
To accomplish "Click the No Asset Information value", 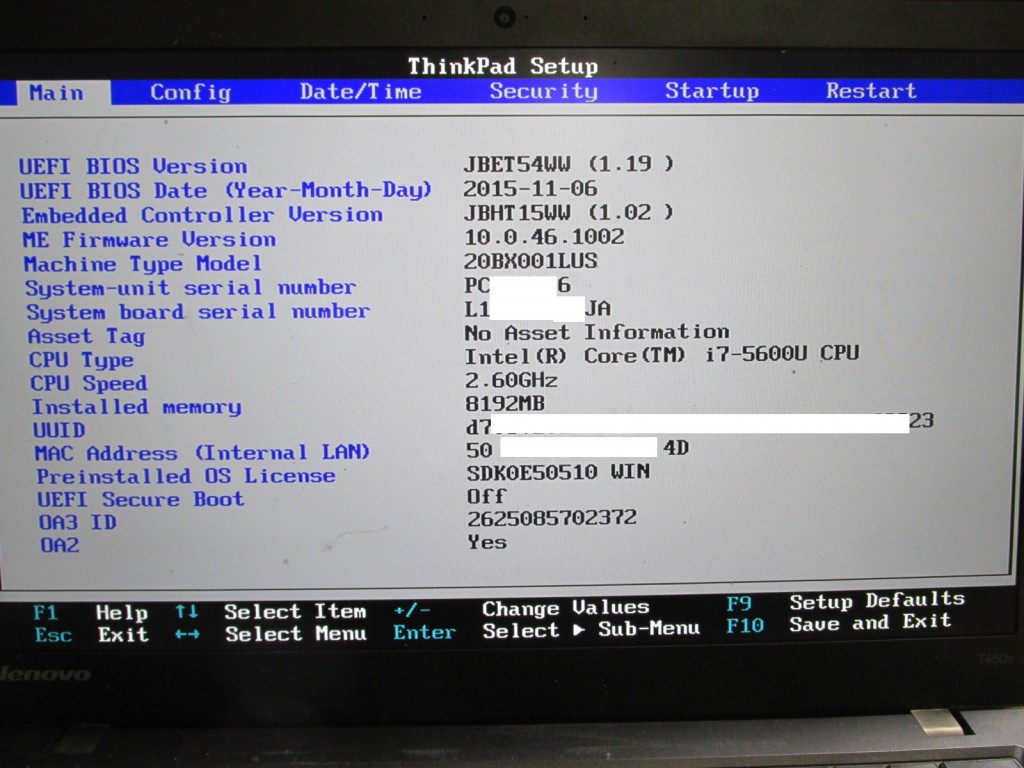I will [597, 332].
